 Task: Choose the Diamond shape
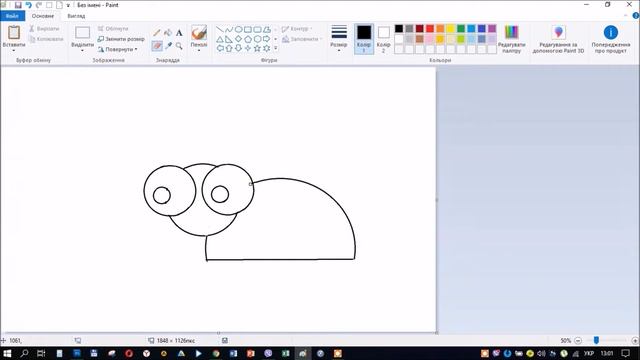point(238,39)
